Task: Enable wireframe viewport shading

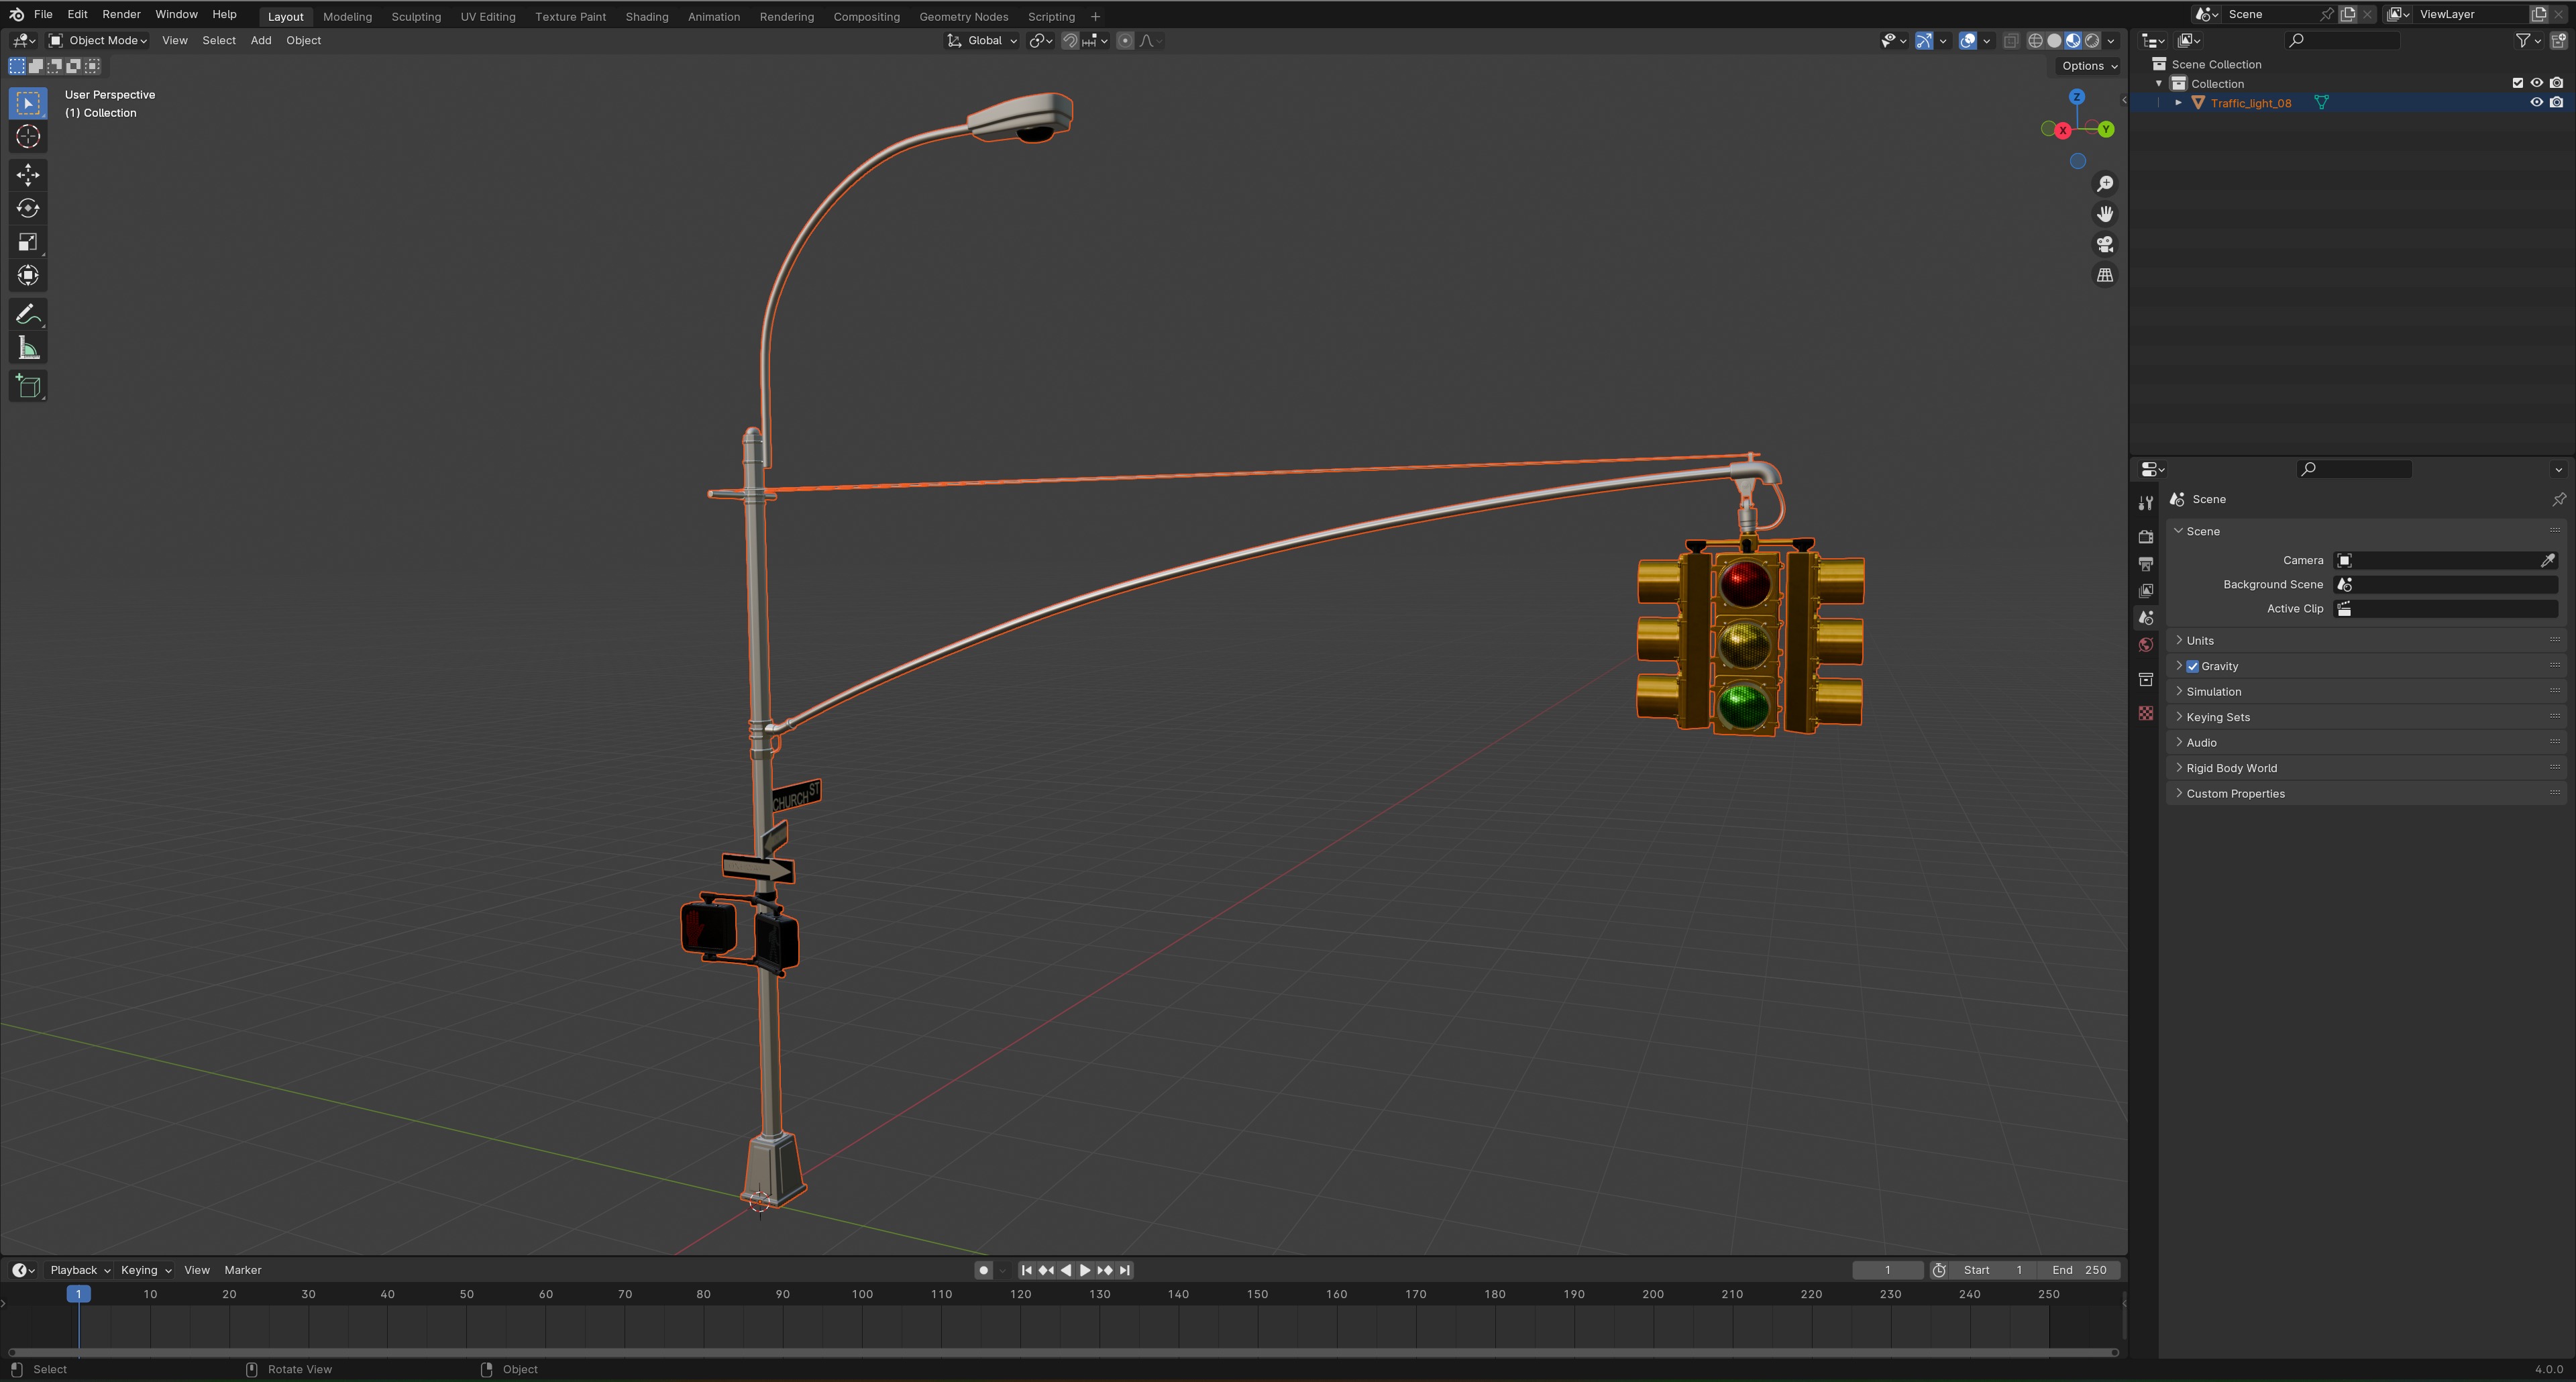Action: (x=2035, y=41)
